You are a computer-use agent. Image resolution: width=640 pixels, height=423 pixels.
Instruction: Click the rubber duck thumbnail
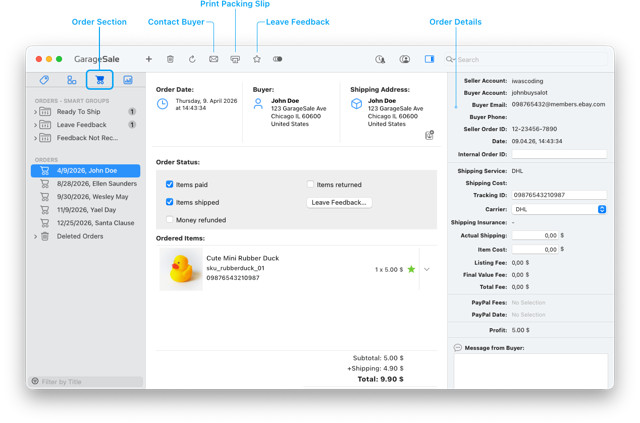[x=181, y=269]
